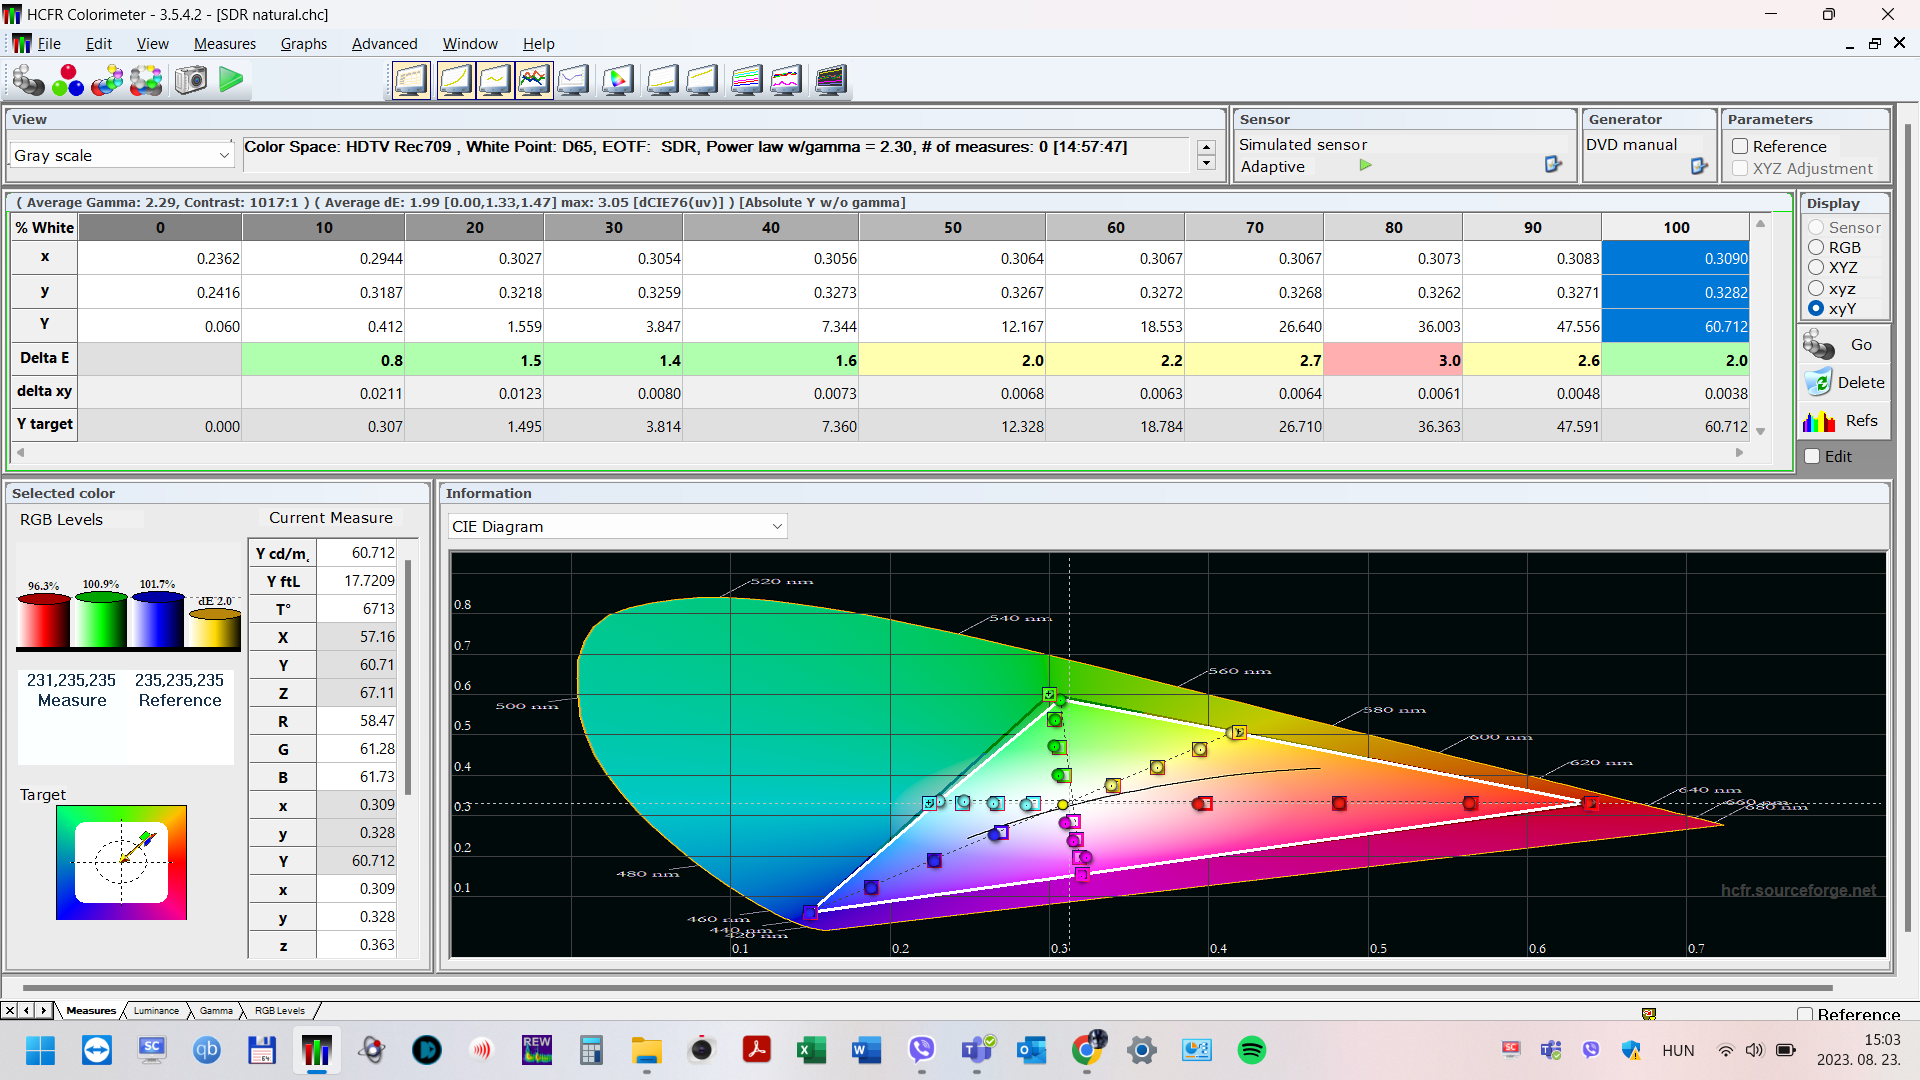Open Spotify from the taskbar

1251,1050
